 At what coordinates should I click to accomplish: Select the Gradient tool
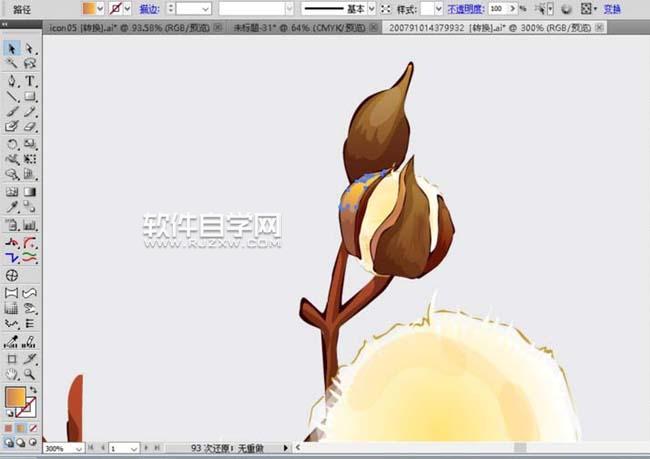[x=29, y=192]
